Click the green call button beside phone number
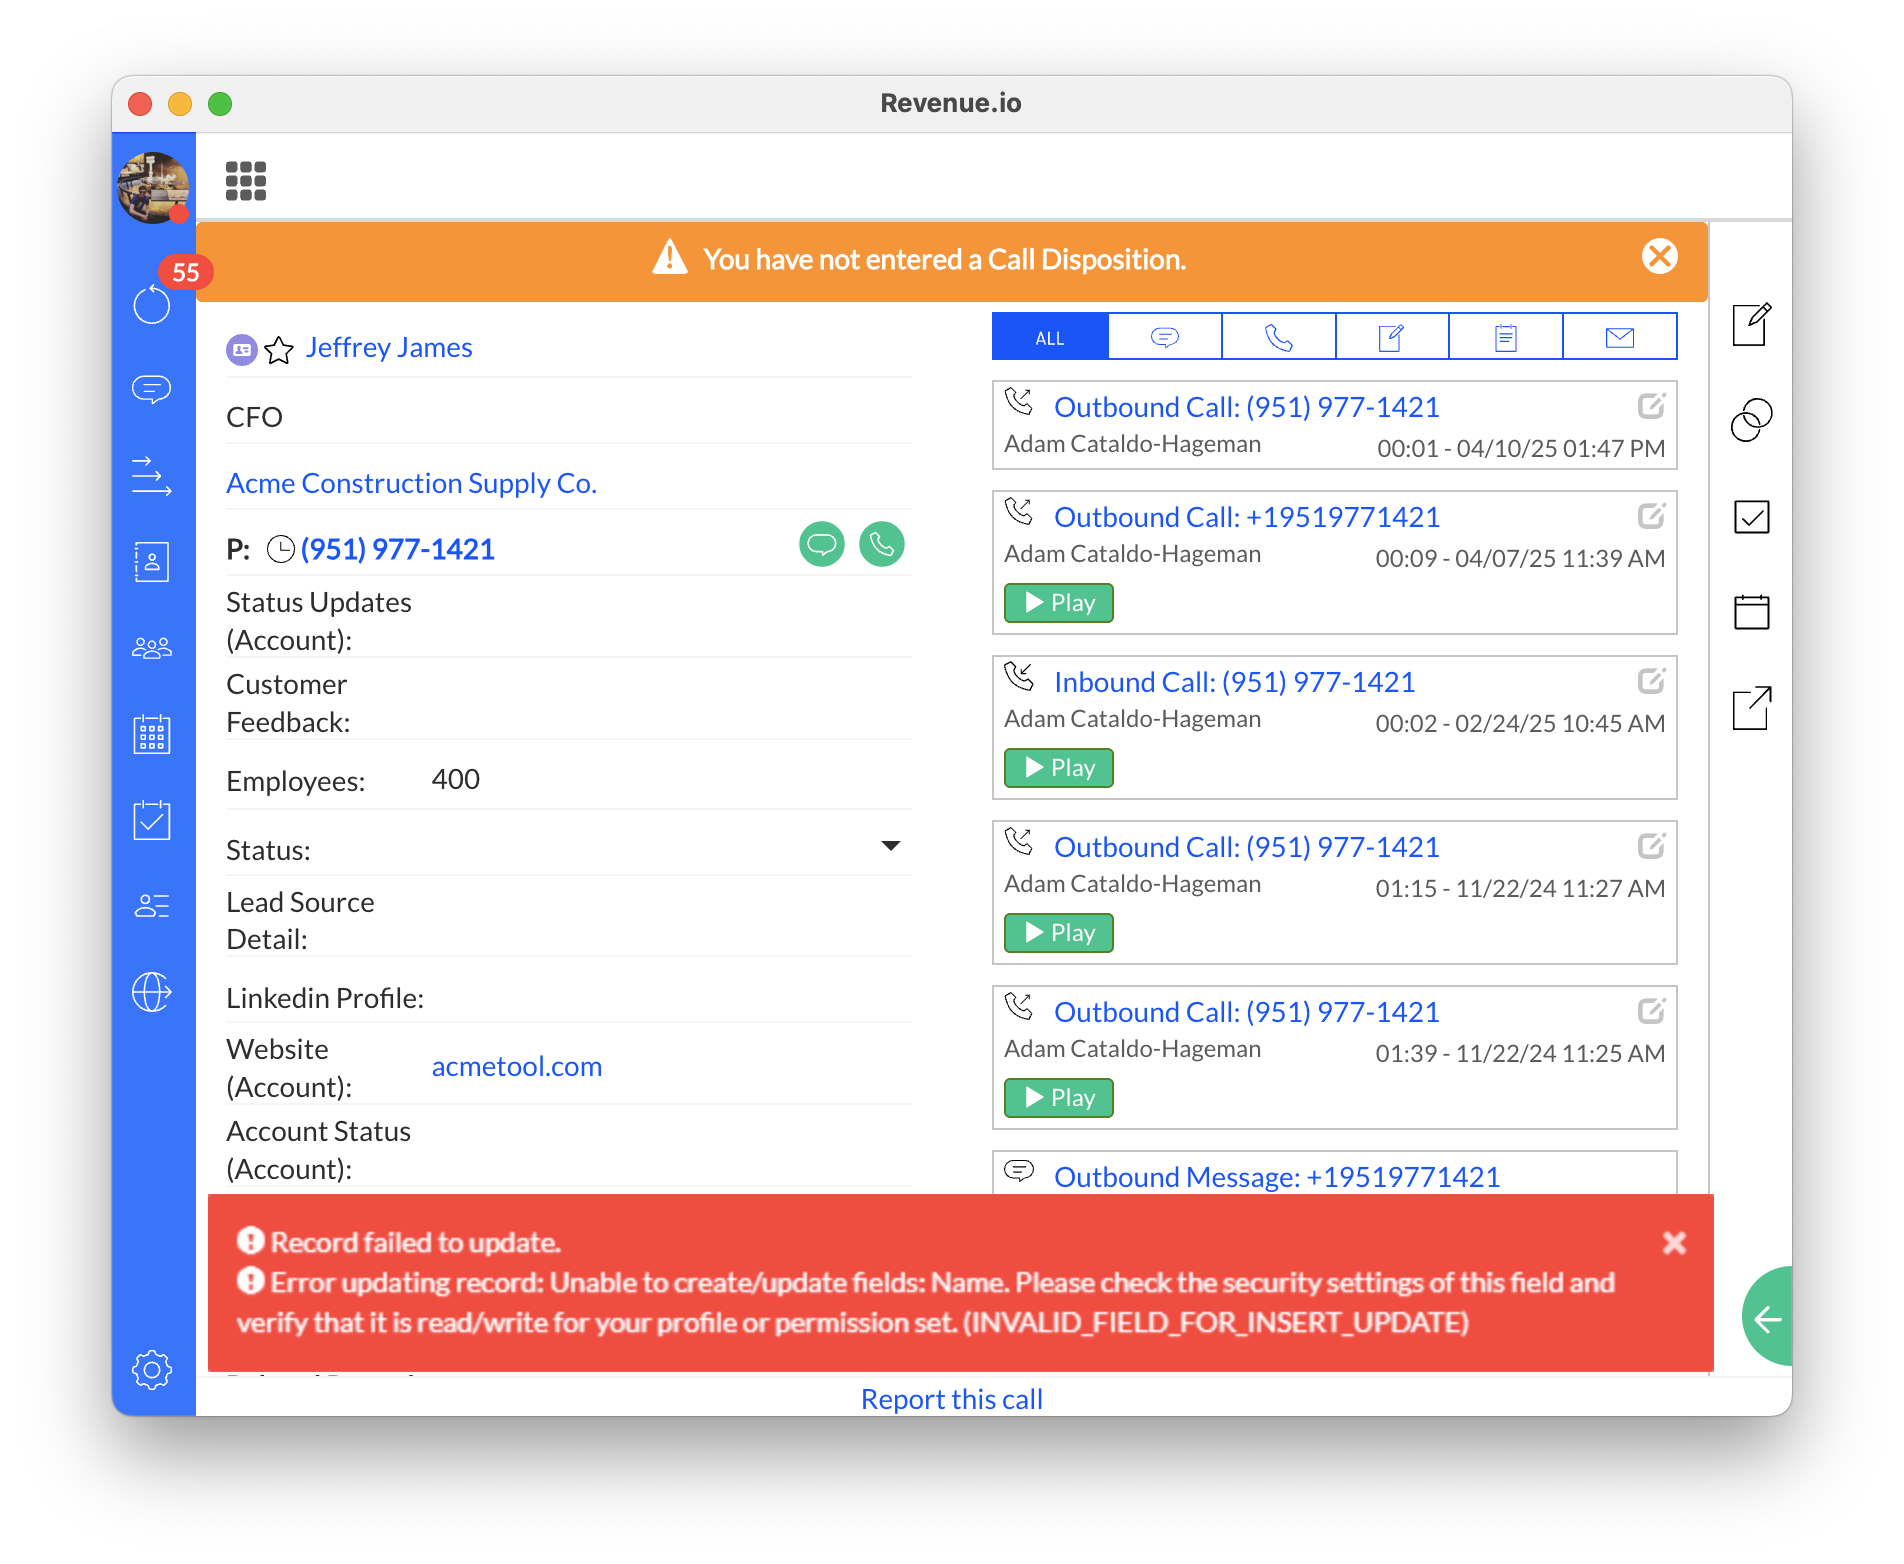The image size is (1904, 1564). [881, 545]
